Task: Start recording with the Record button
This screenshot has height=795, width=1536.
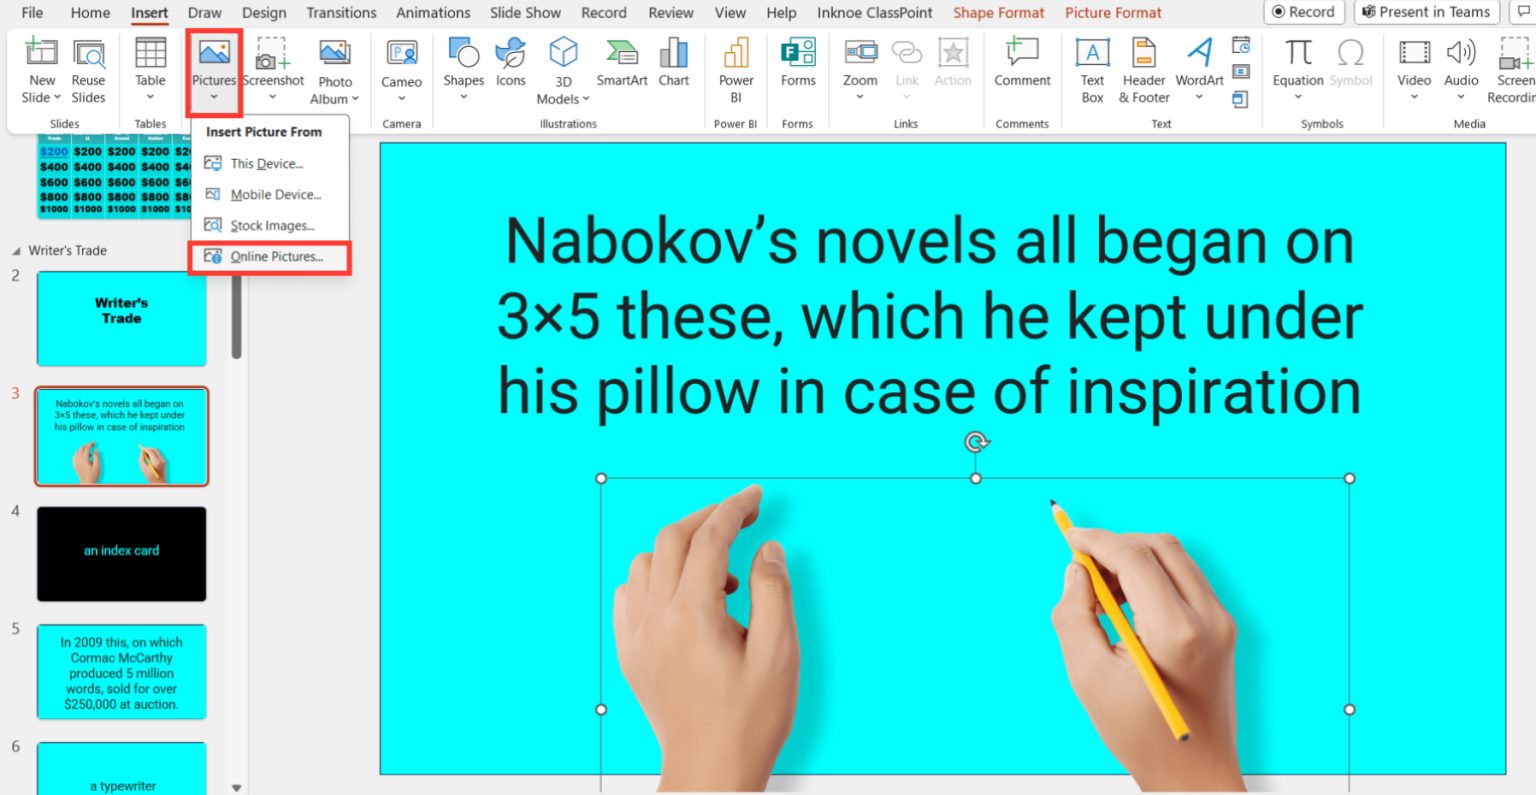Action: point(1304,12)
